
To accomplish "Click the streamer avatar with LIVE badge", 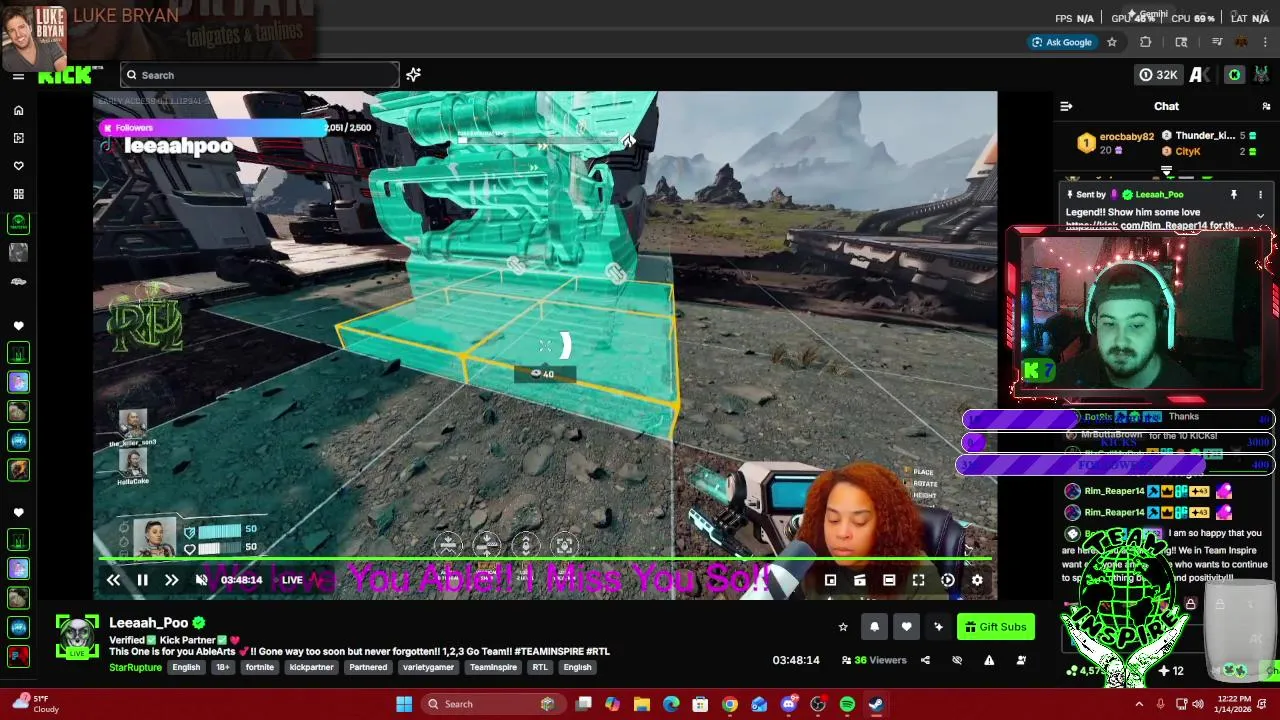I will [77, 637].
